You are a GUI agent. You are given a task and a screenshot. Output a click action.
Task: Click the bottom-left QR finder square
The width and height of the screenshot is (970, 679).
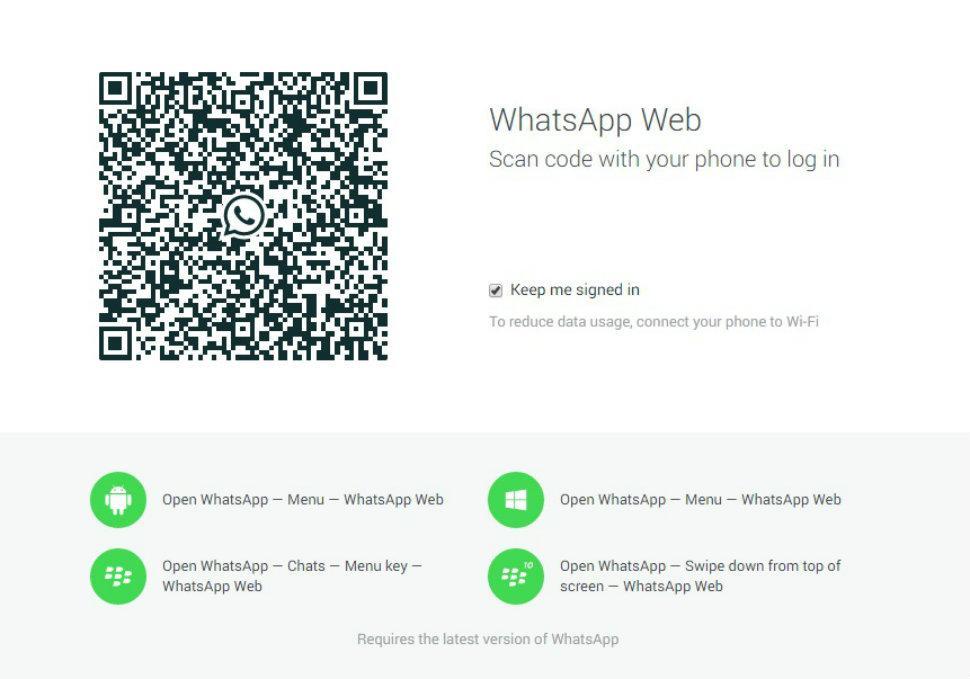point(115,344)
